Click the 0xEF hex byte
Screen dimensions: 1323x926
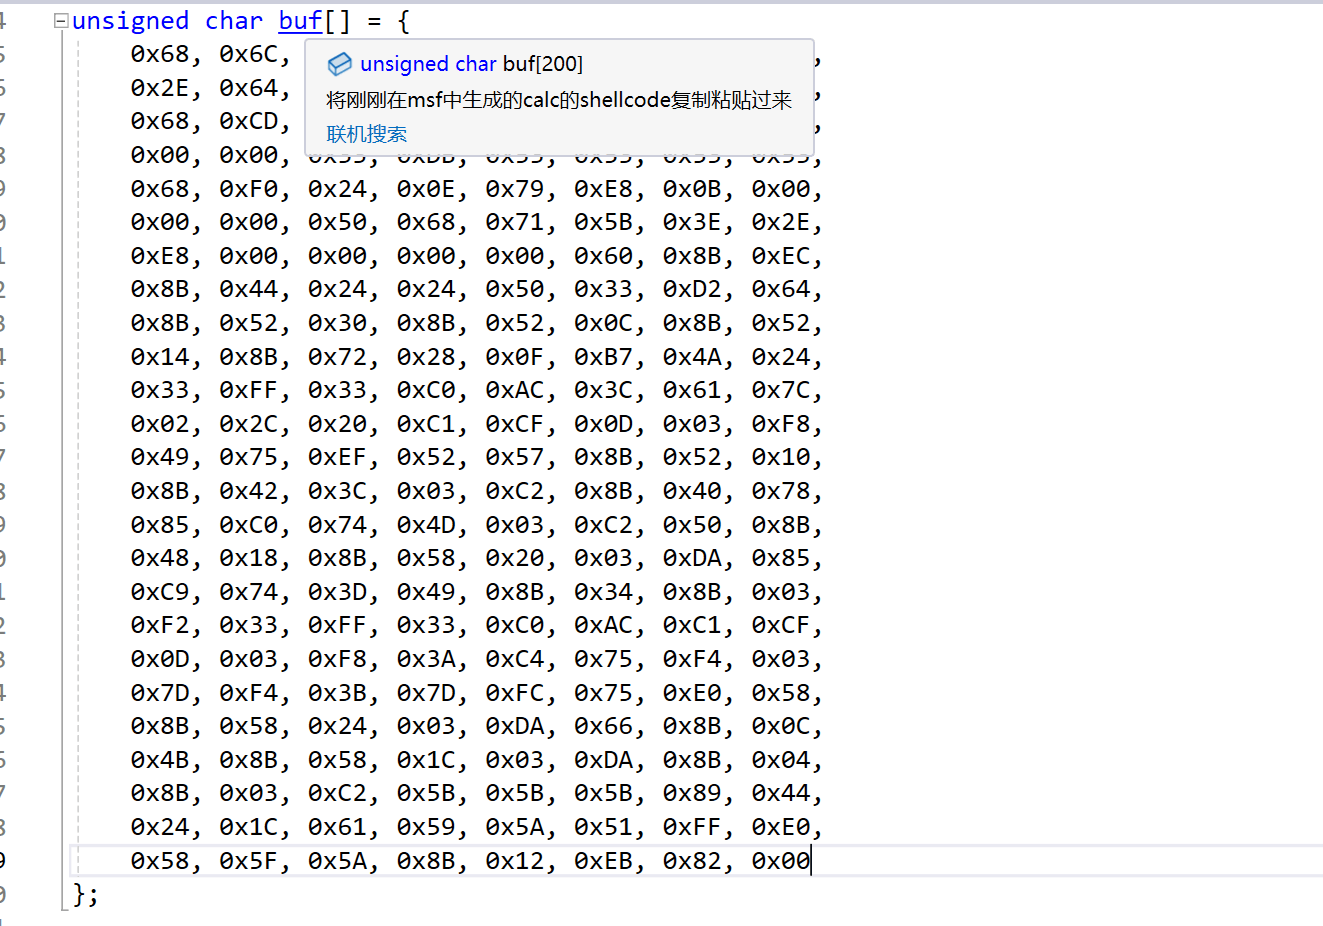pyautogui.click(x=337, y=457)
